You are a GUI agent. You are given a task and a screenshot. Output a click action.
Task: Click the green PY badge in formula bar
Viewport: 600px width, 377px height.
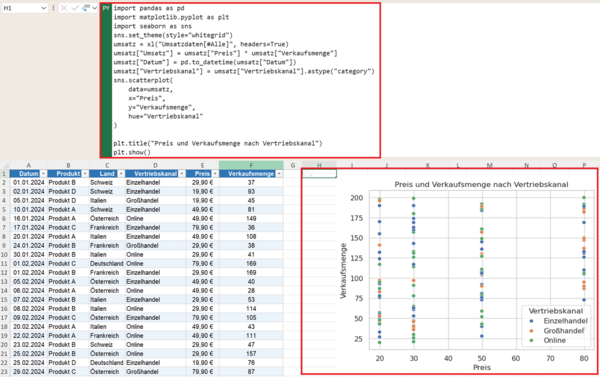coord(106,8)
